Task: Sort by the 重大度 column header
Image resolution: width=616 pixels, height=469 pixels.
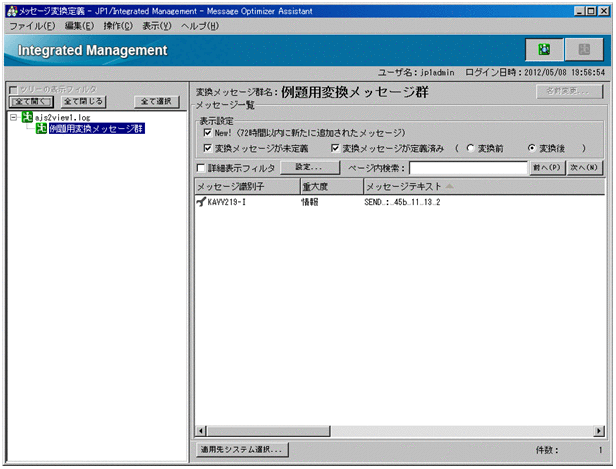Action: click(330, 186)
